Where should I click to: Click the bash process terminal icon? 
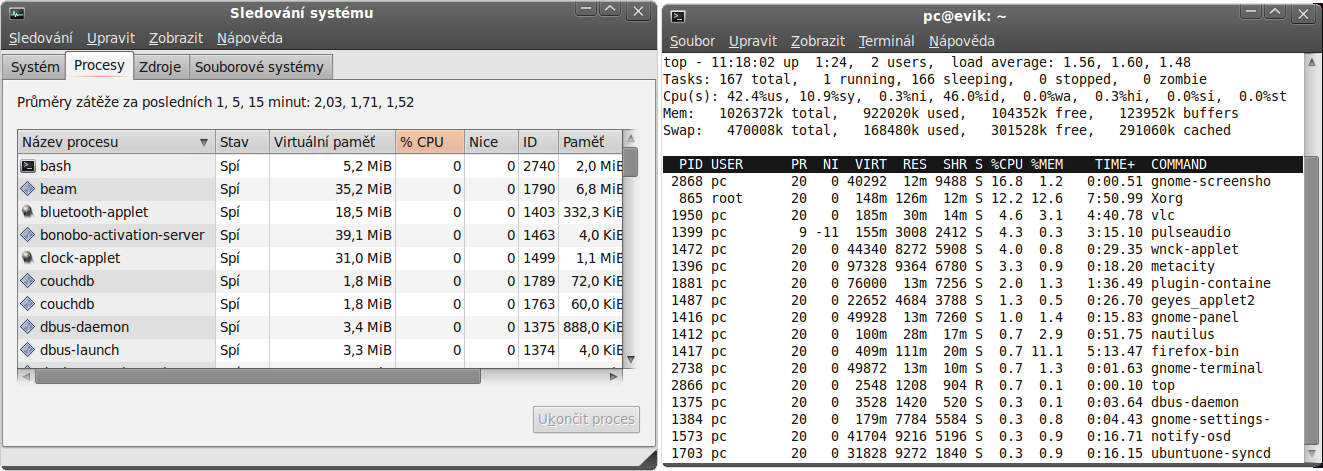tap(28, 166)
